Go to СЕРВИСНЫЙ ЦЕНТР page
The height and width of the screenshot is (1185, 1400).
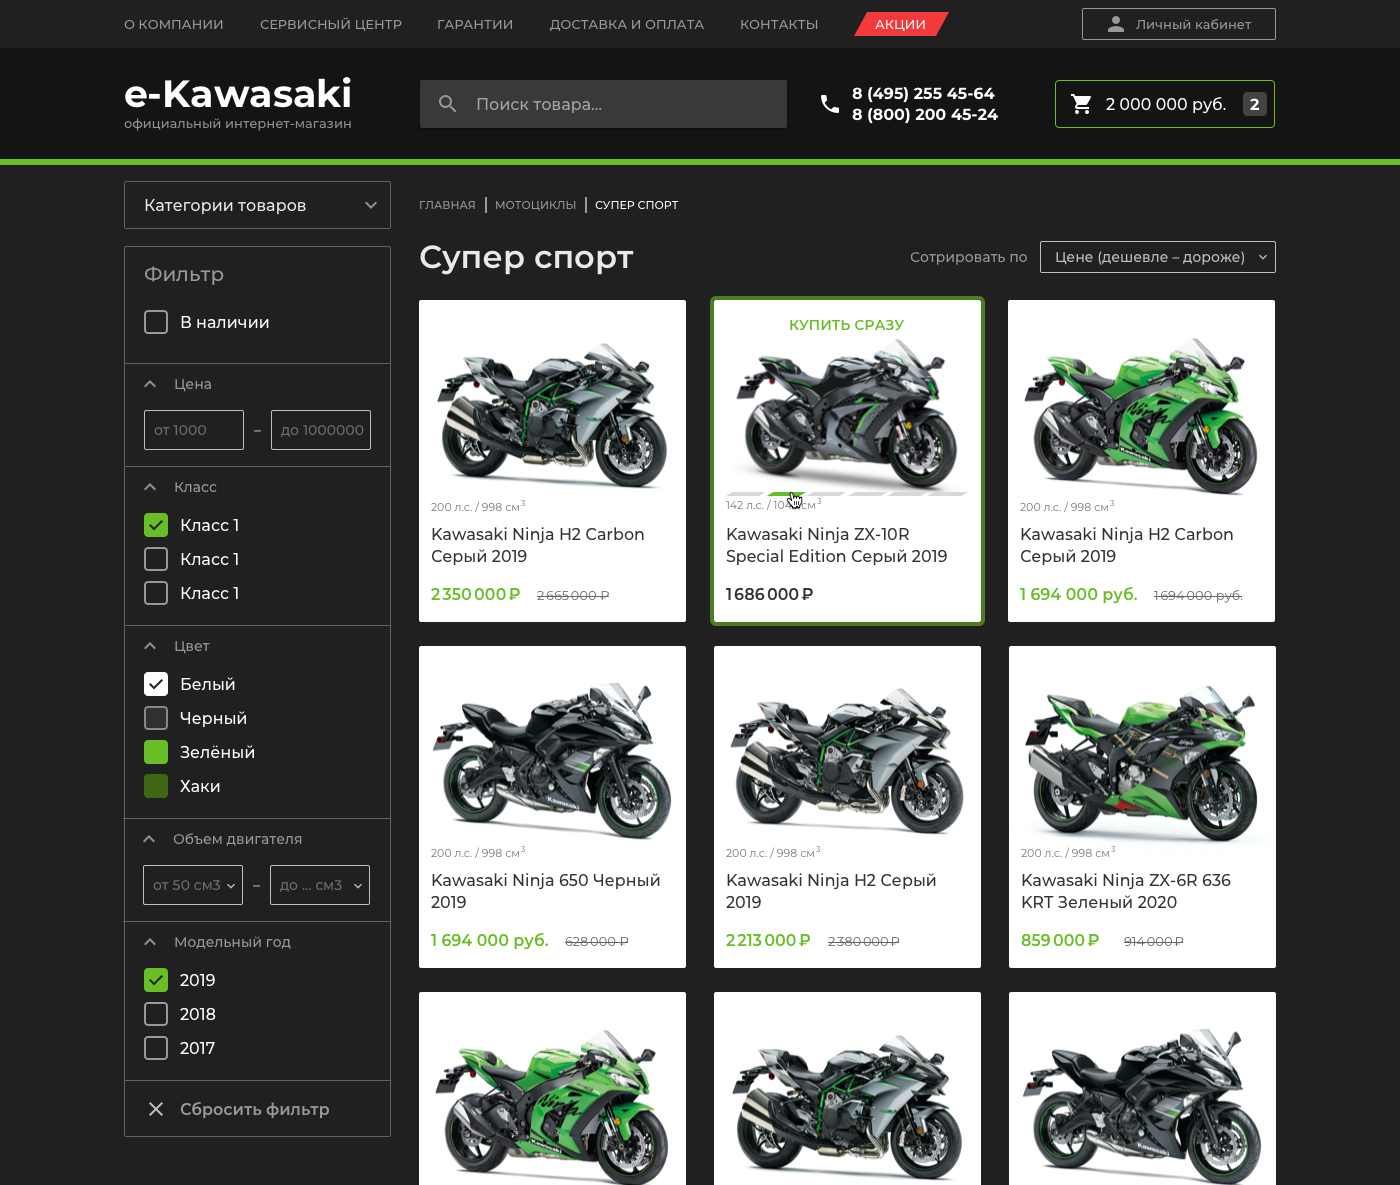[331, 24]
